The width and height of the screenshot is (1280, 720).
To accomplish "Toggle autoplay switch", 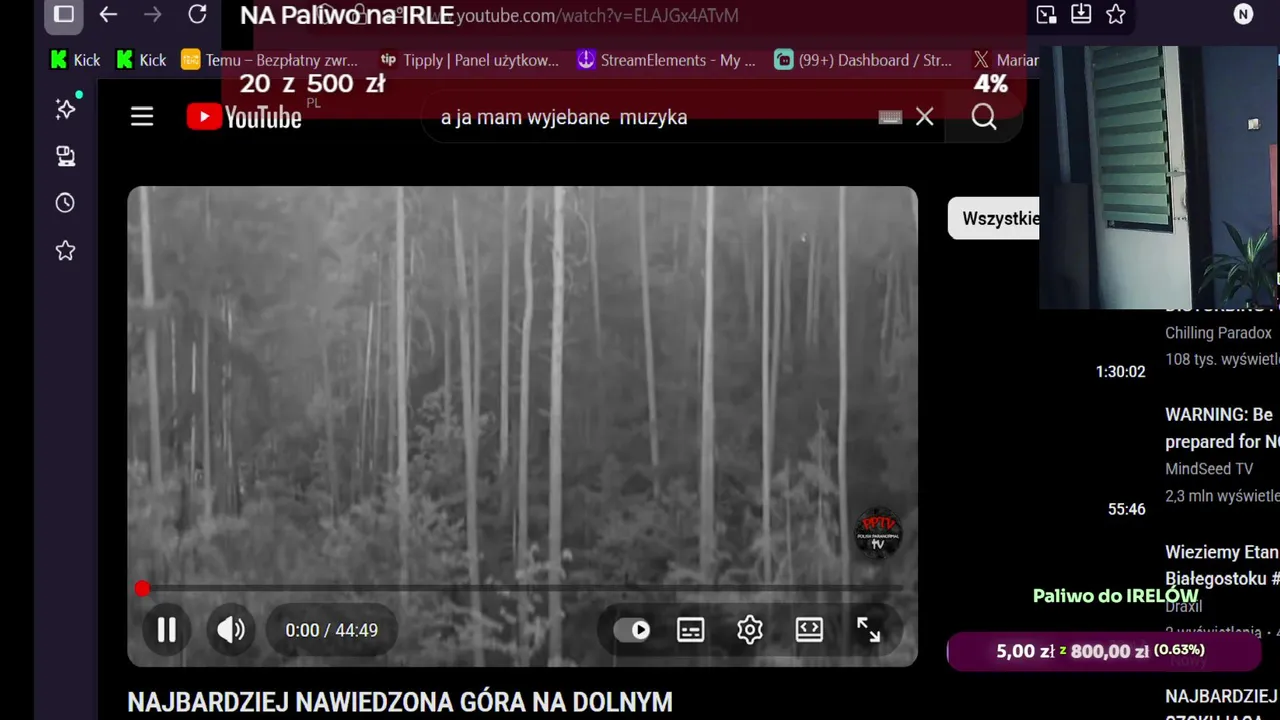I will pyautogui.click(x=632, y=630).
